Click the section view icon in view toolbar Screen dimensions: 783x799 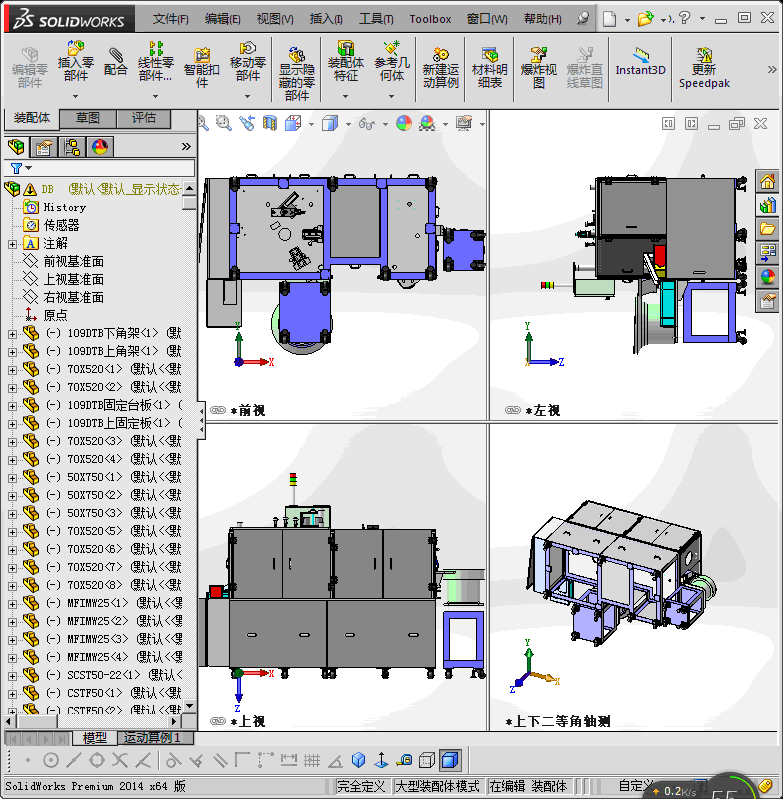[269, 123]
